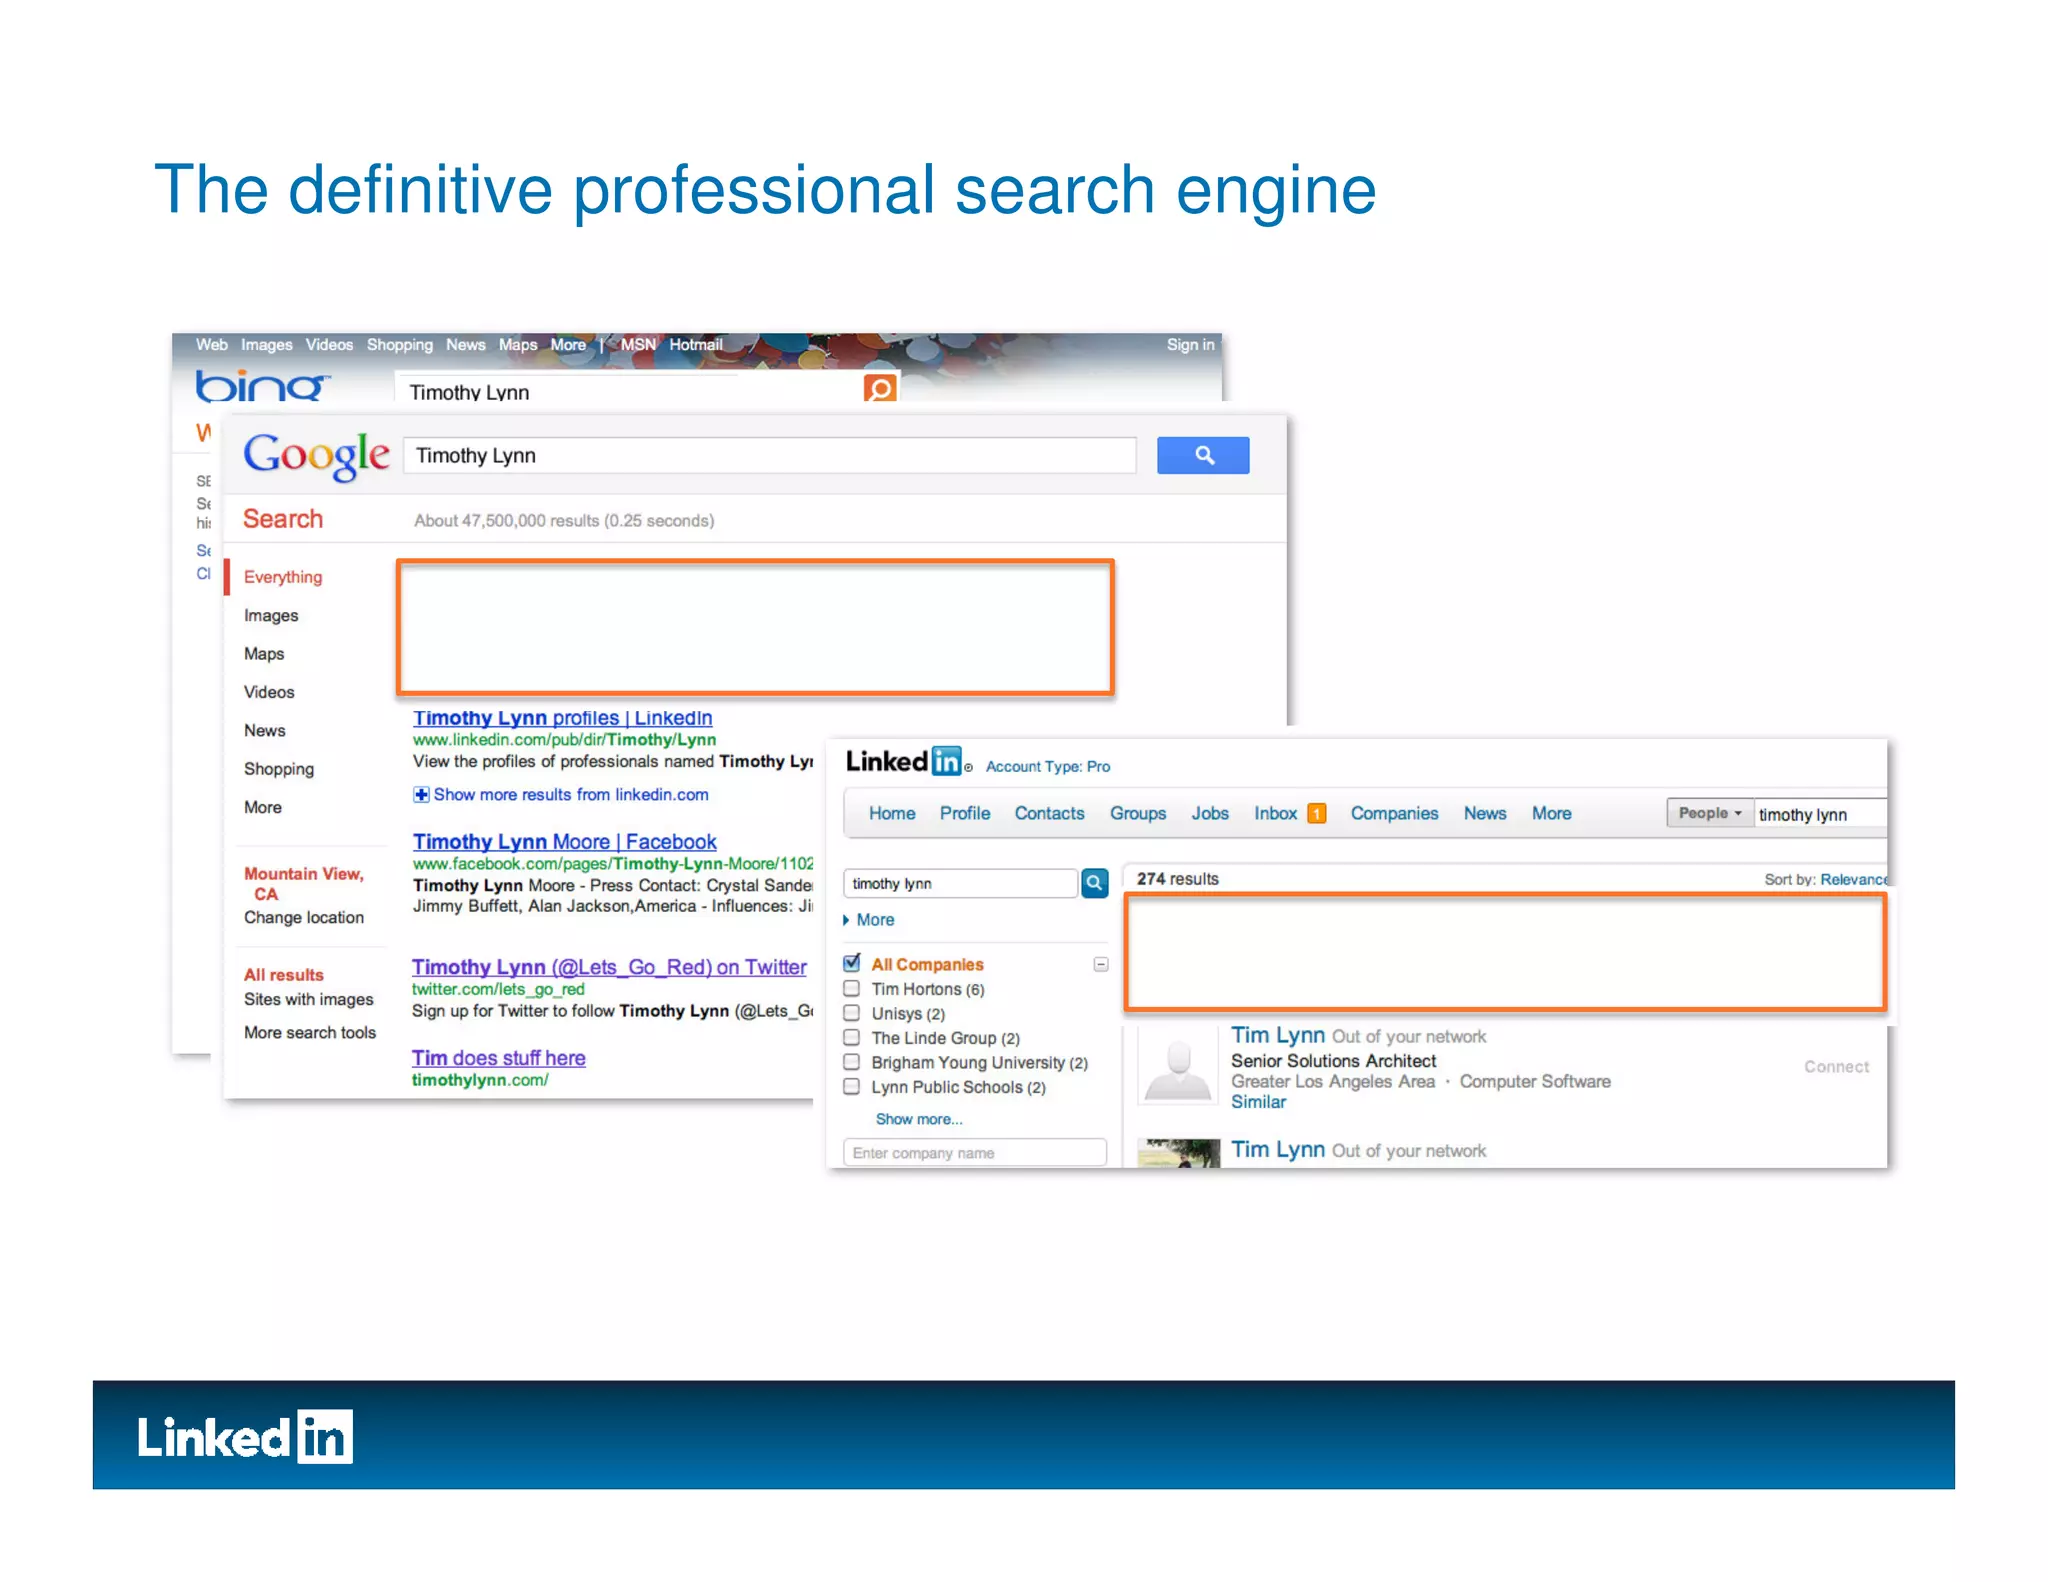This screenshot has width=2048, height=1582.
Task: Click into Google search input field
Action: 770,456
